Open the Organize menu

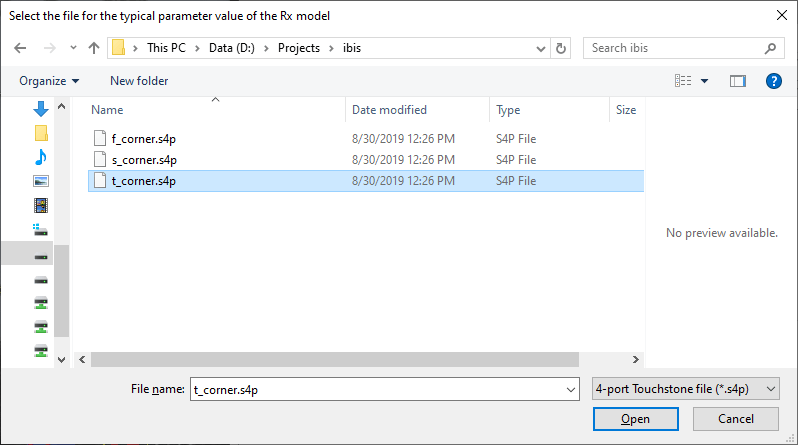(x=49, y=81)
